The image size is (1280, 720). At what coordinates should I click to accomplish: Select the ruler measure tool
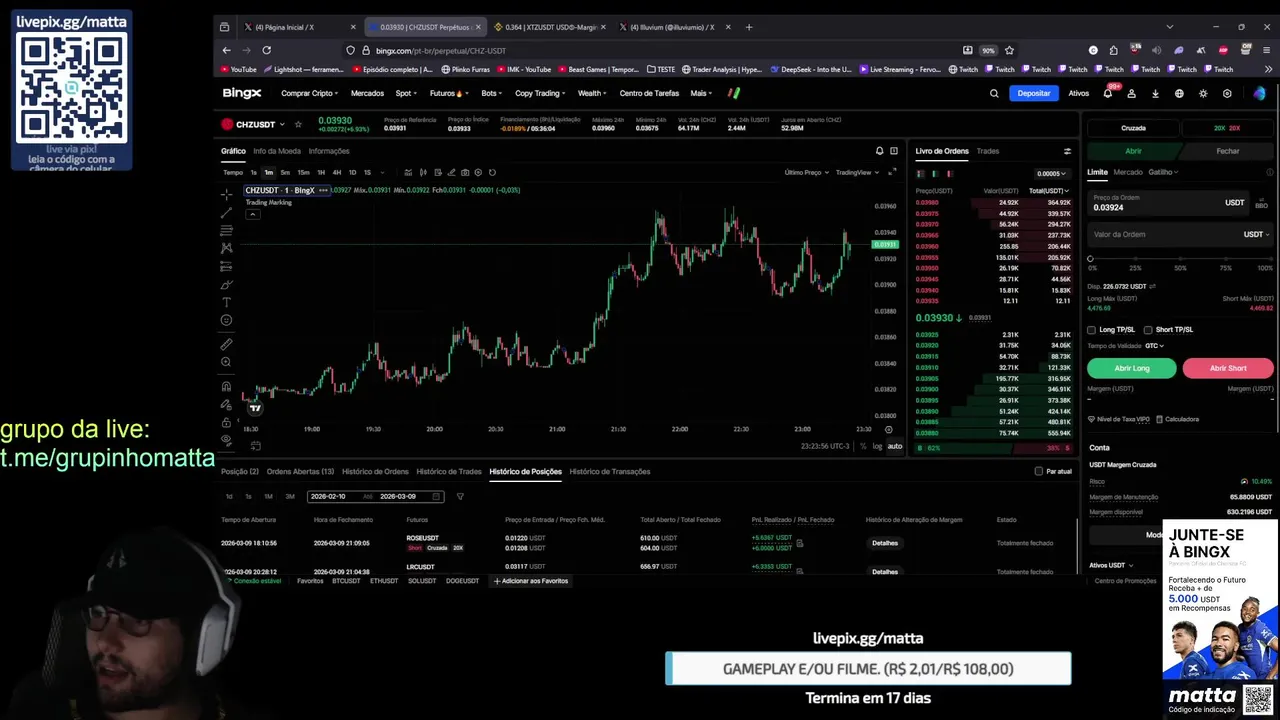227,344
